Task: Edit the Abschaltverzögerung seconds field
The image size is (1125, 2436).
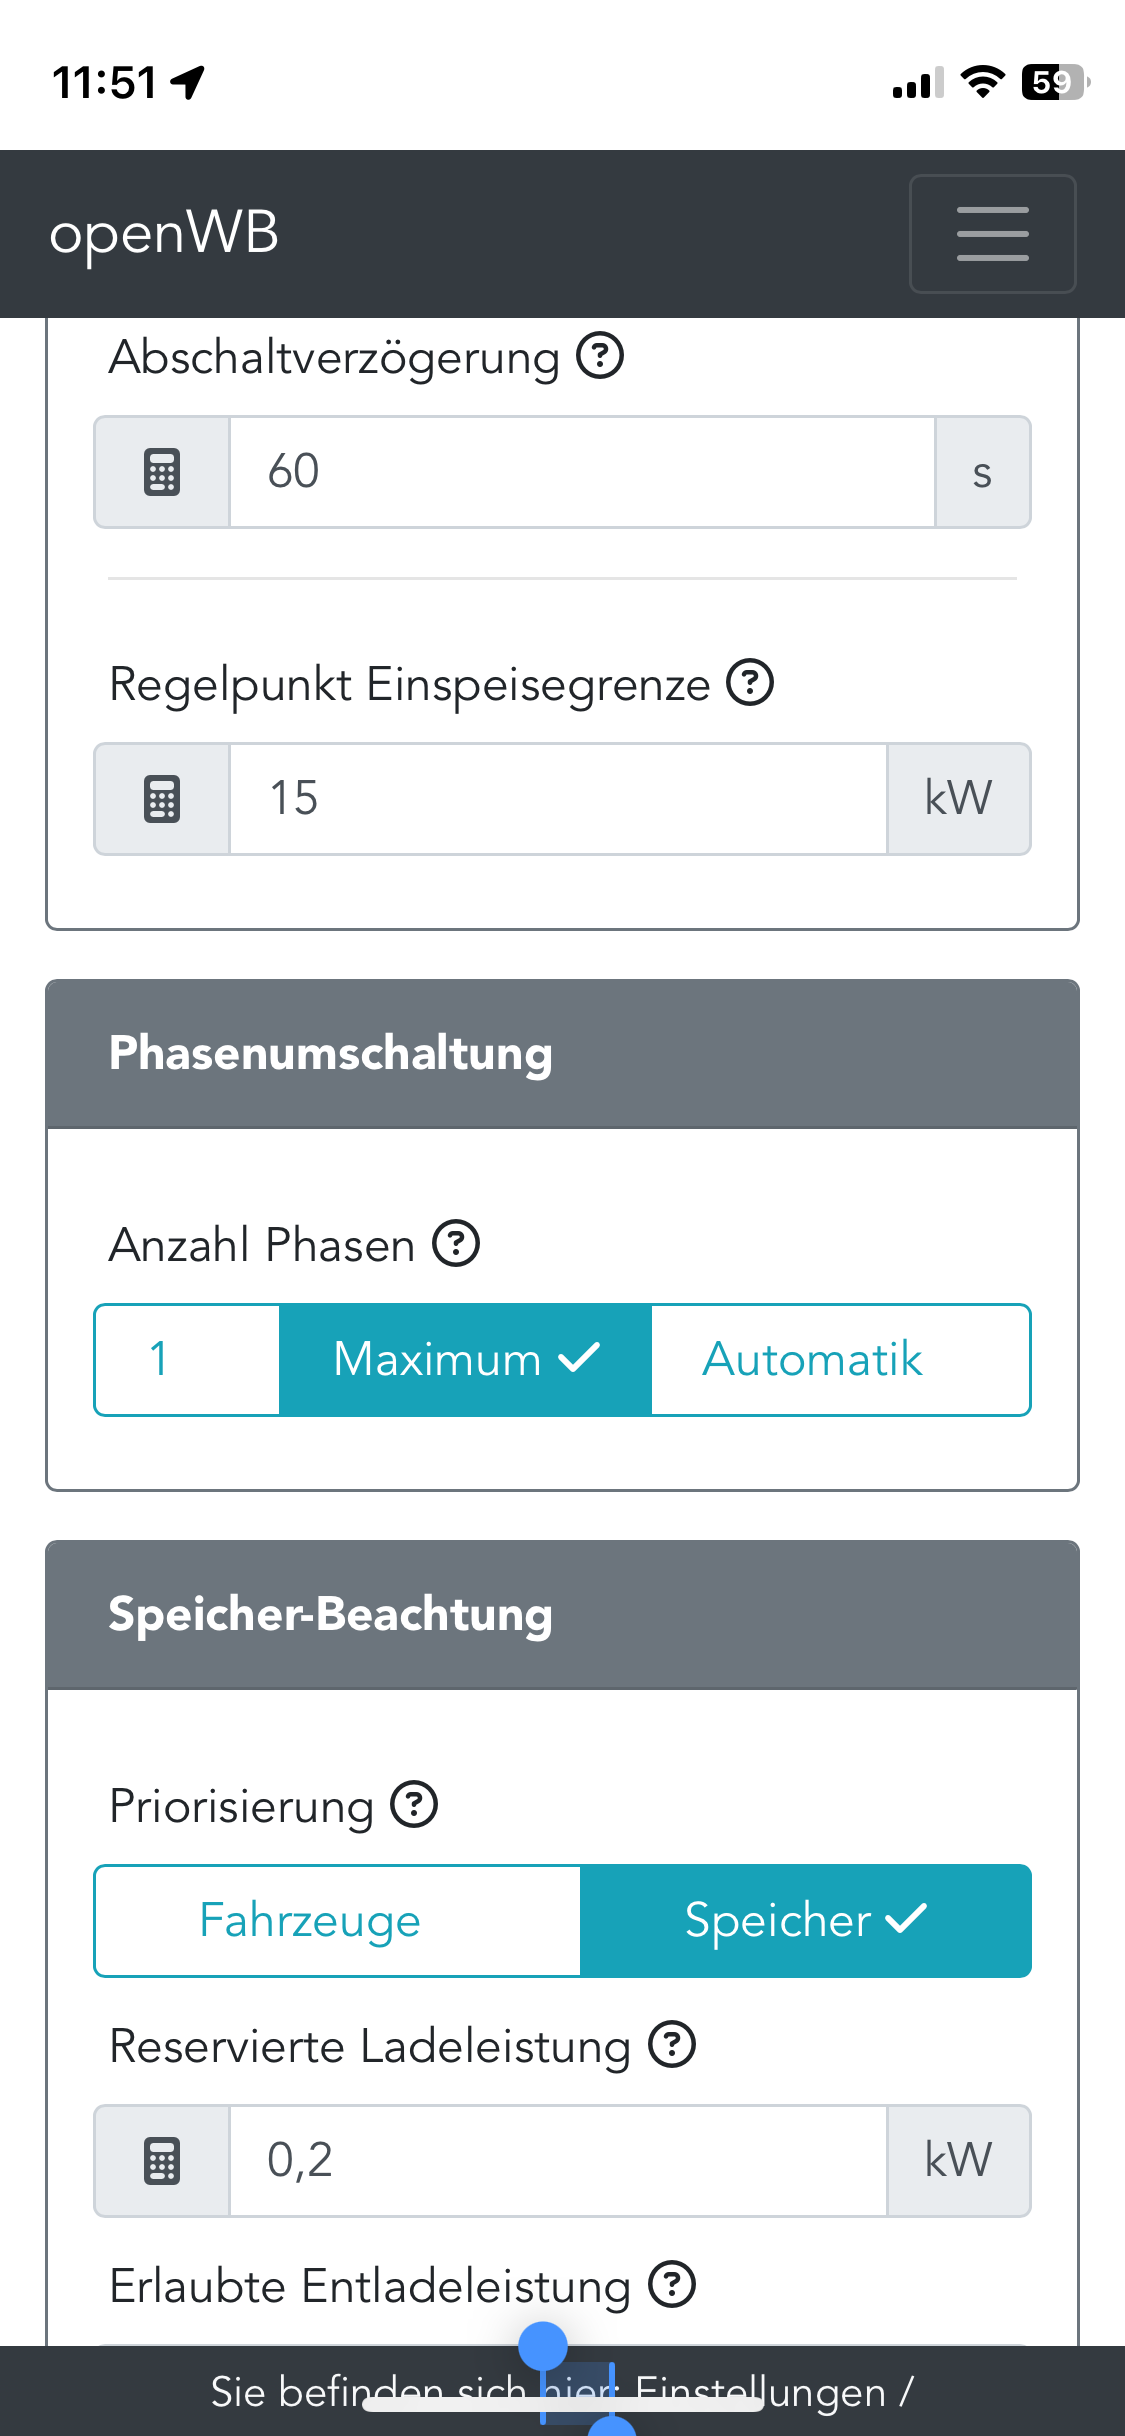Action: point(582,472)
